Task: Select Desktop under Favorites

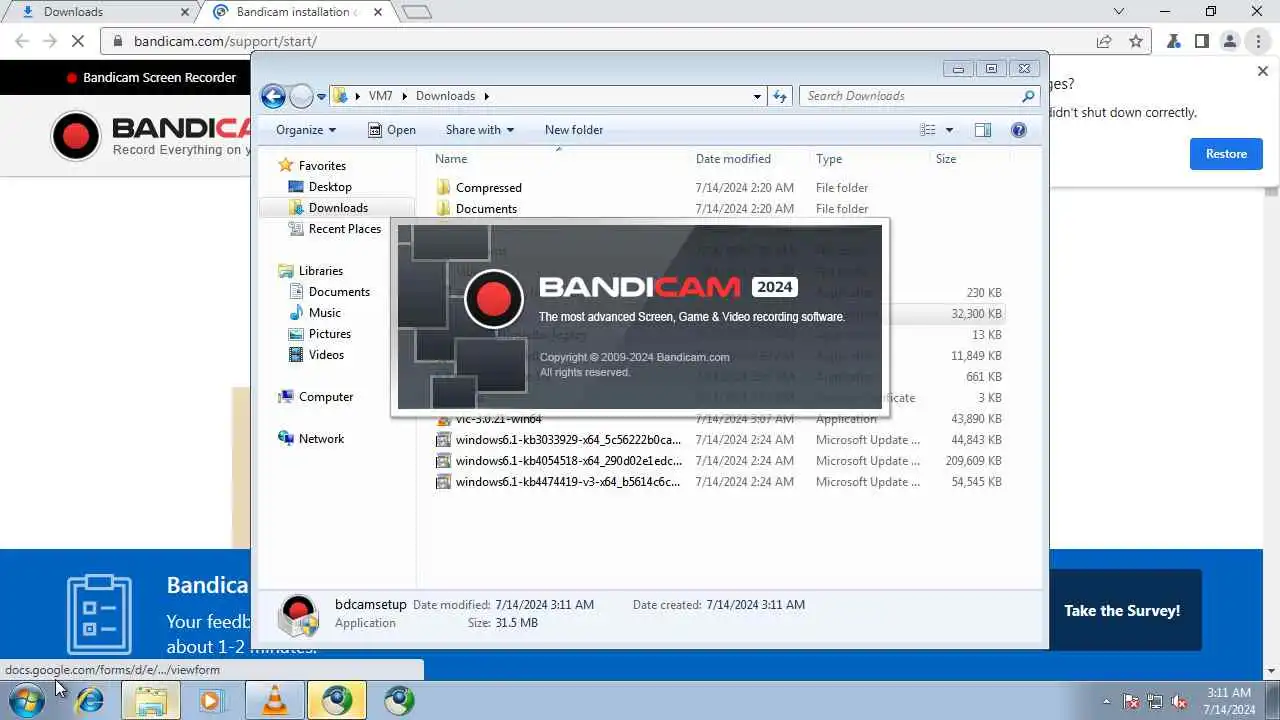Action: (x=330, y=187)
